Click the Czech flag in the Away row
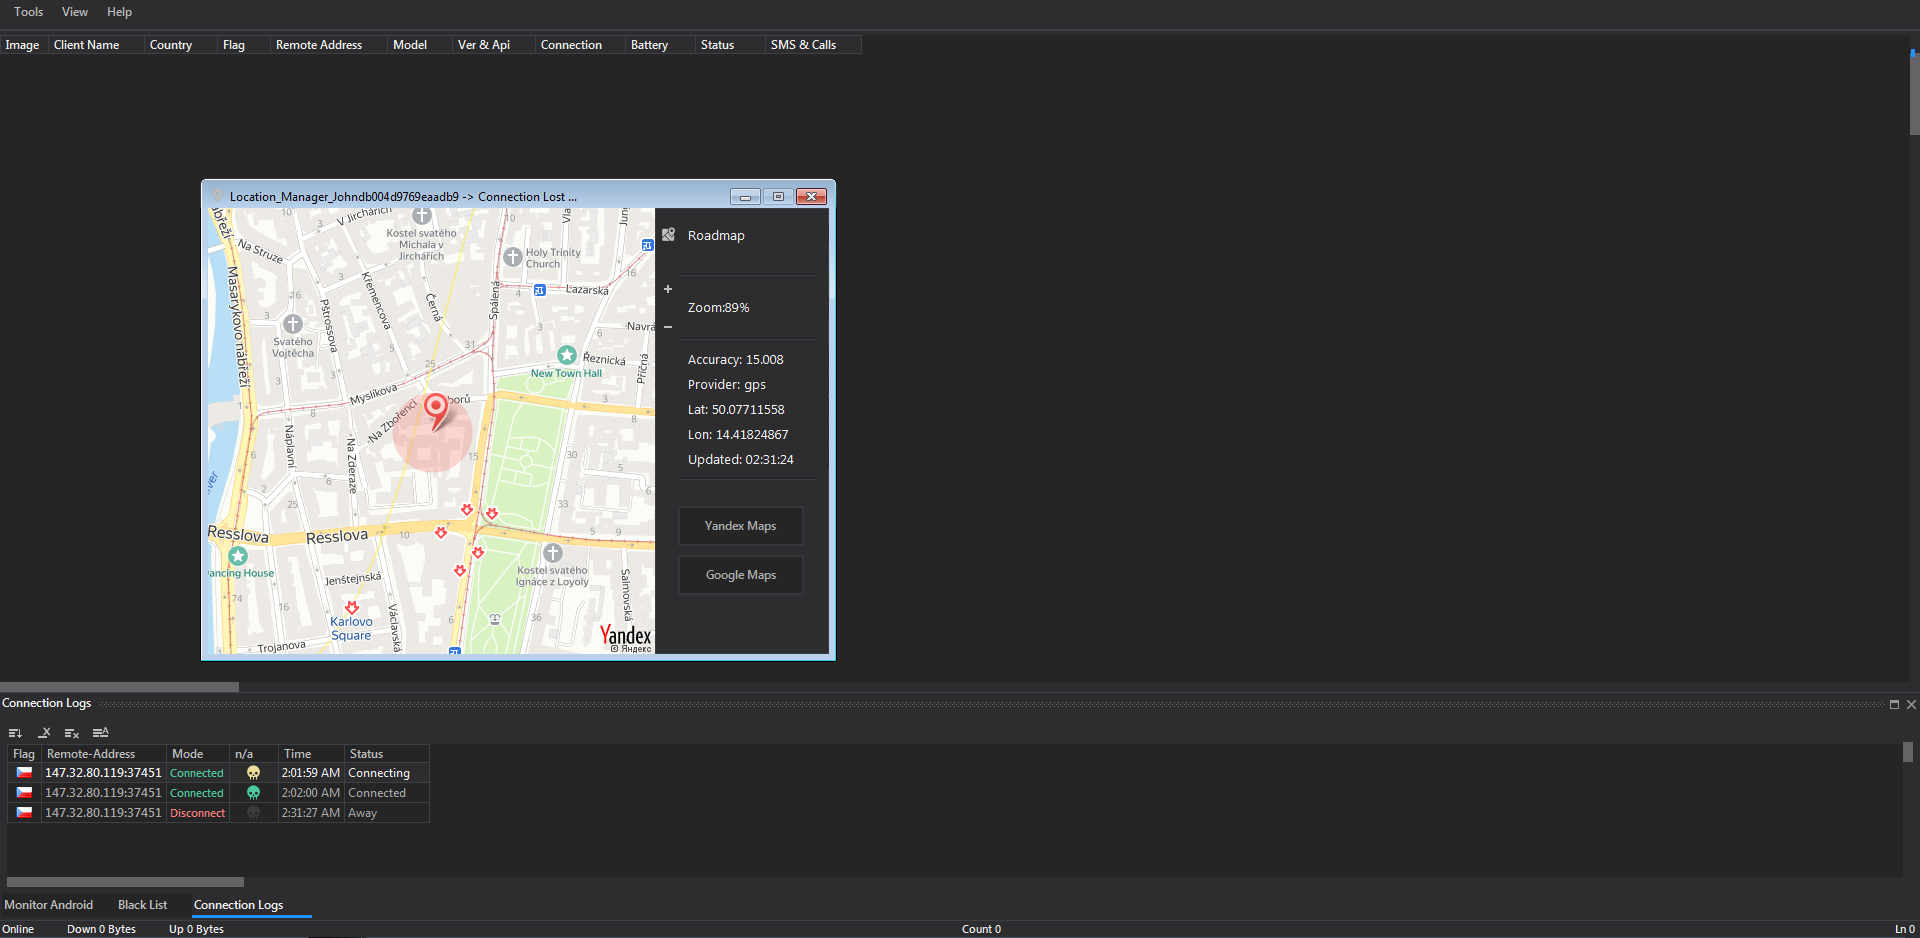The height and width of the screenshot is (938, 1920). pyautogui.click(x=24, y=813)
